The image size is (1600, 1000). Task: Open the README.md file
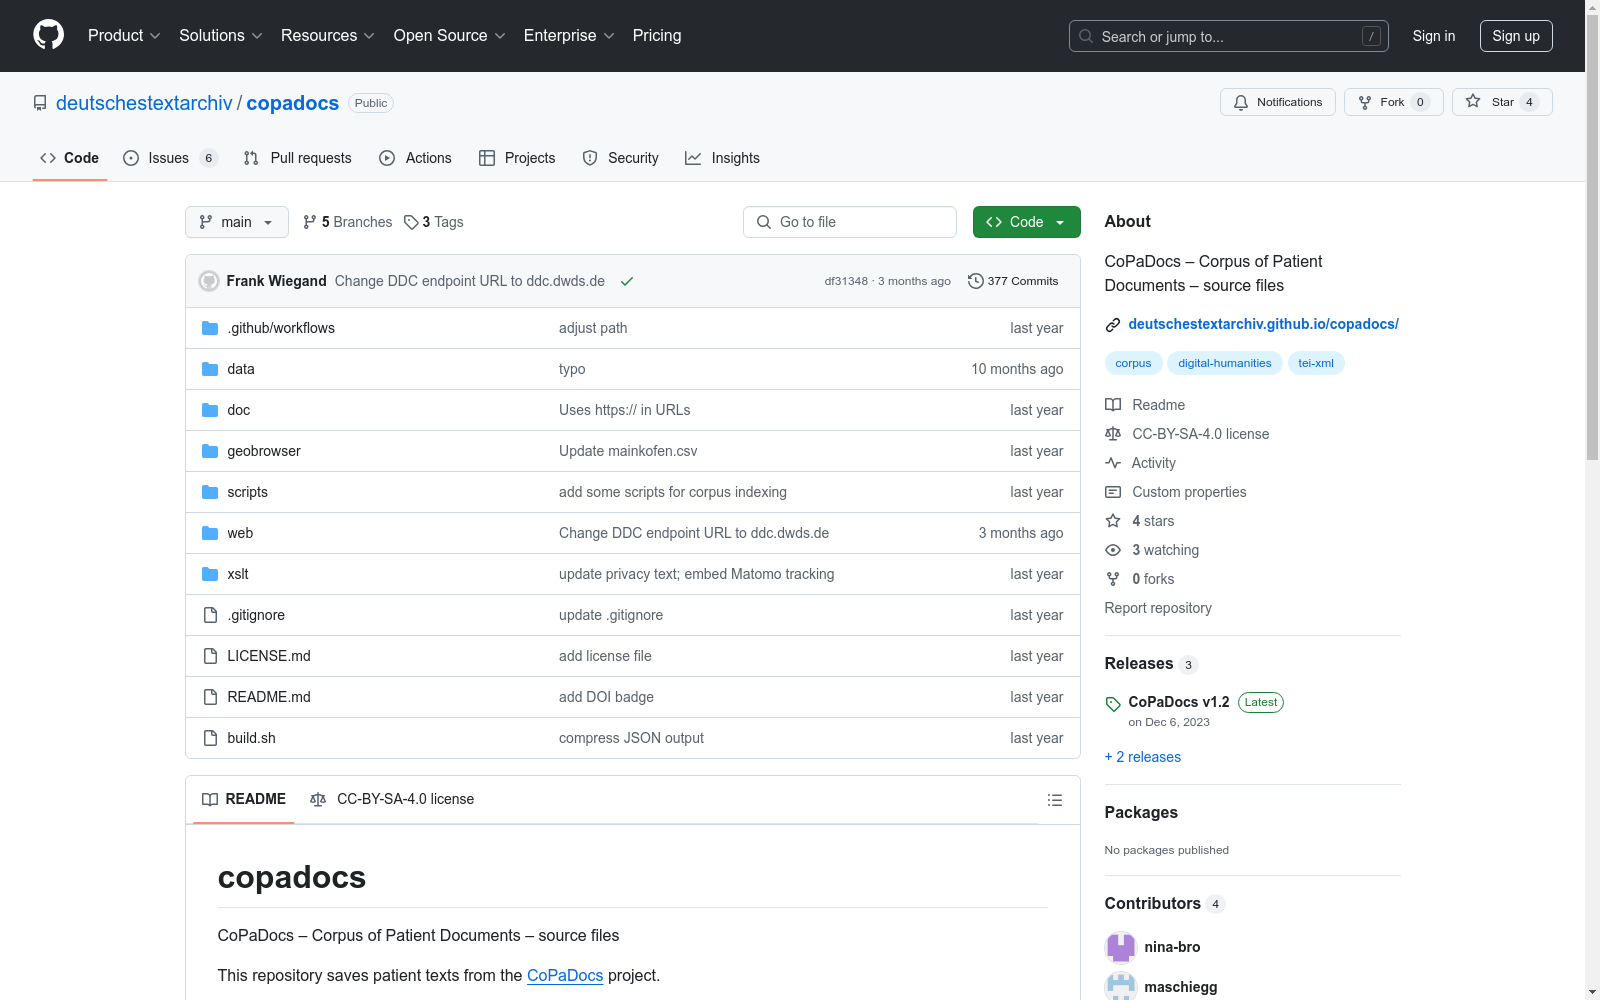click(269, 697)
